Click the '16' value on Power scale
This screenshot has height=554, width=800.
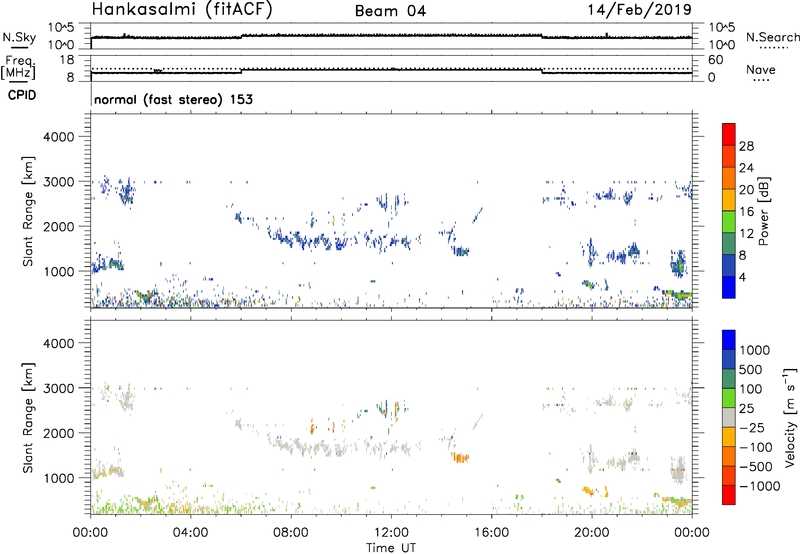[746, 212]
